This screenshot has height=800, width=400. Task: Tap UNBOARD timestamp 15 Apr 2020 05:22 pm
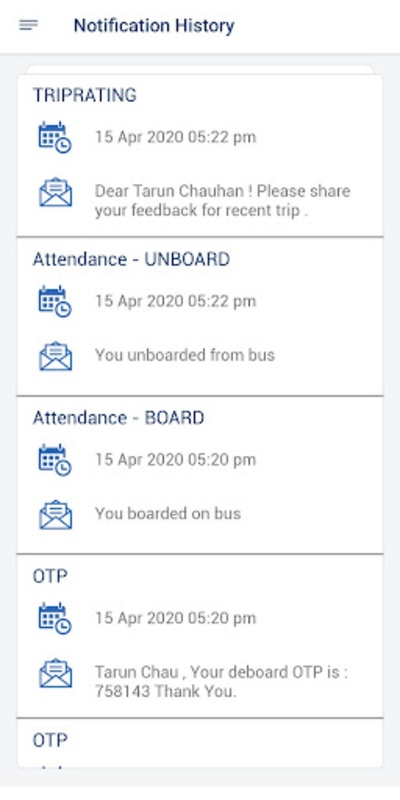pyautogui.click(x=176, y=301)
